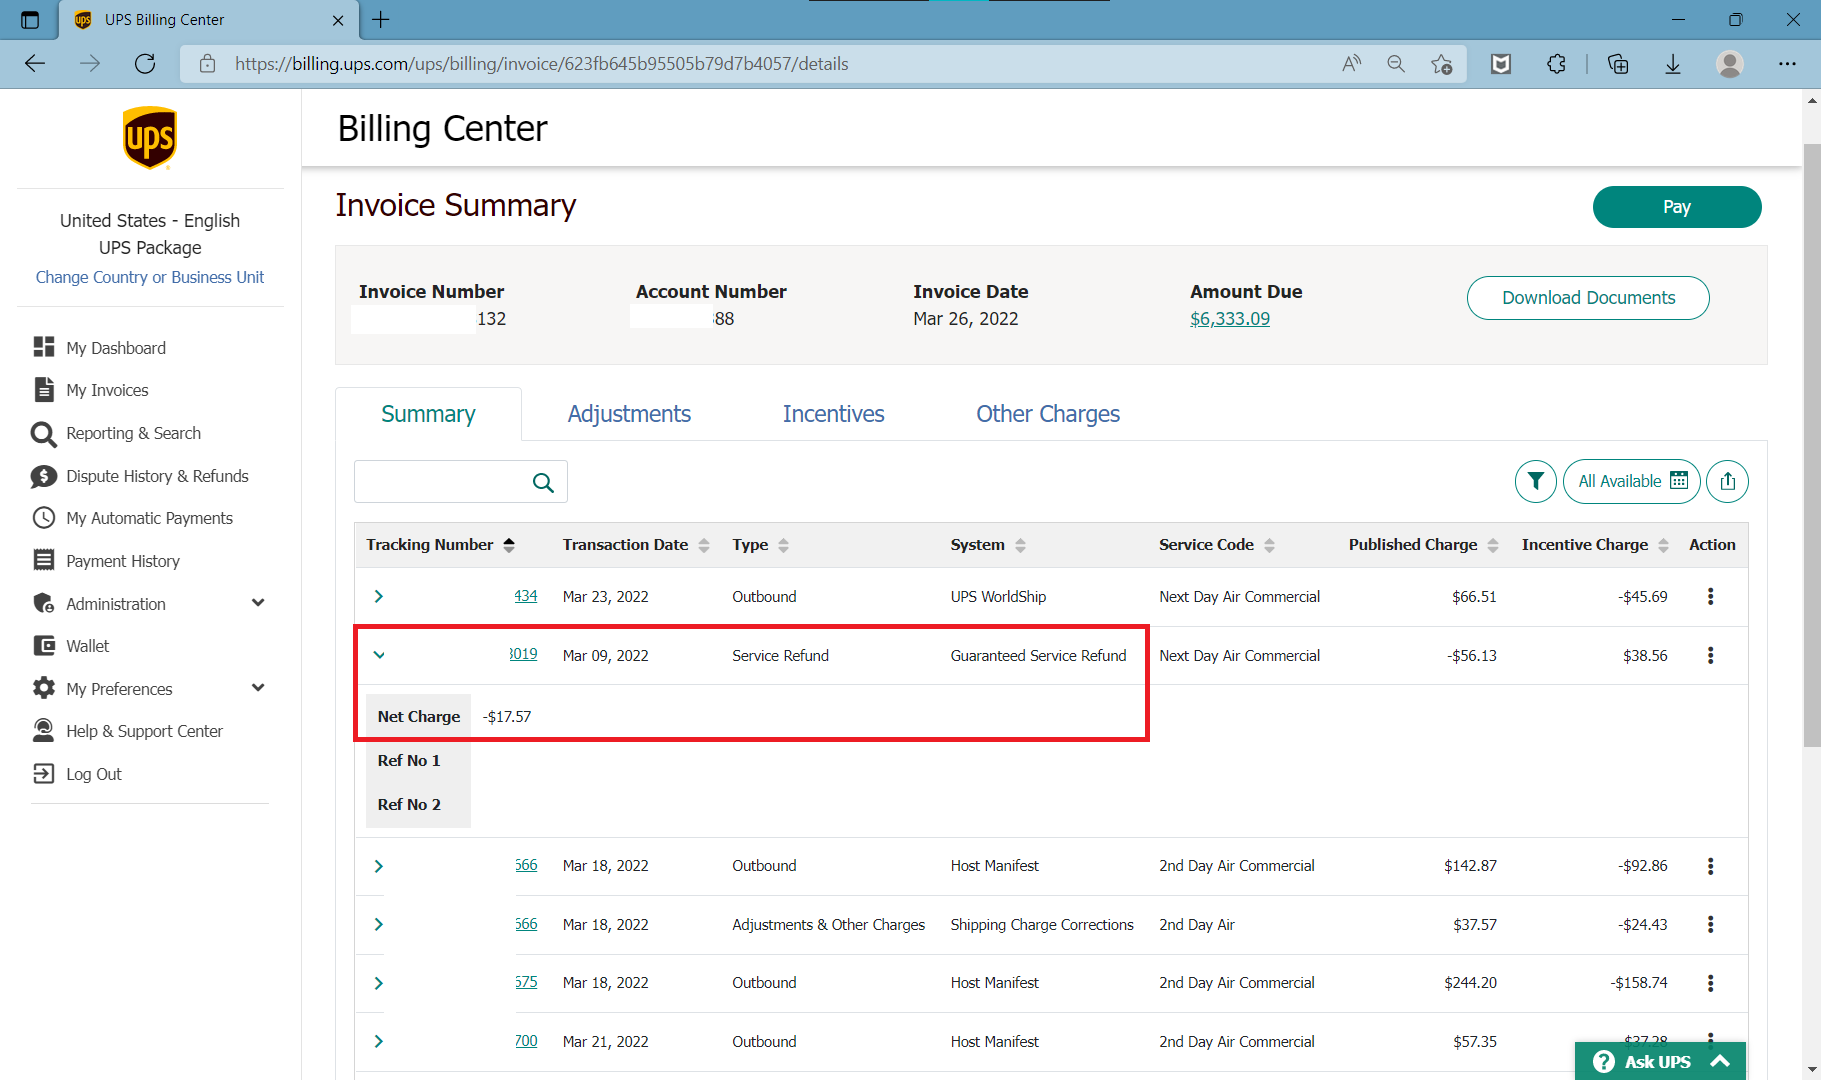Image resolution: width=1825 pixels, height=1080 pixels.
Task: Switch to the Other Charges tab
Action: pyautogui.click(x=1047, y=414)
